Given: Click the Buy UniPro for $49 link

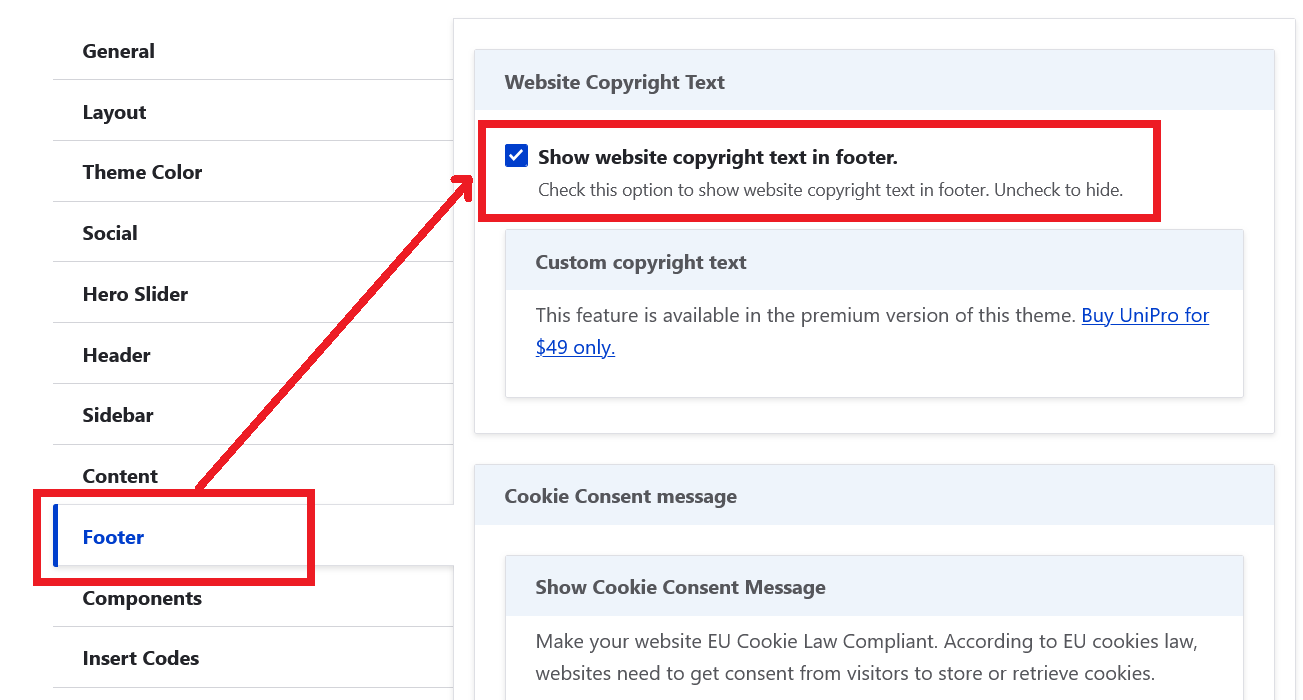Looking at the screenshot, I should click(x=1145, y=316).
